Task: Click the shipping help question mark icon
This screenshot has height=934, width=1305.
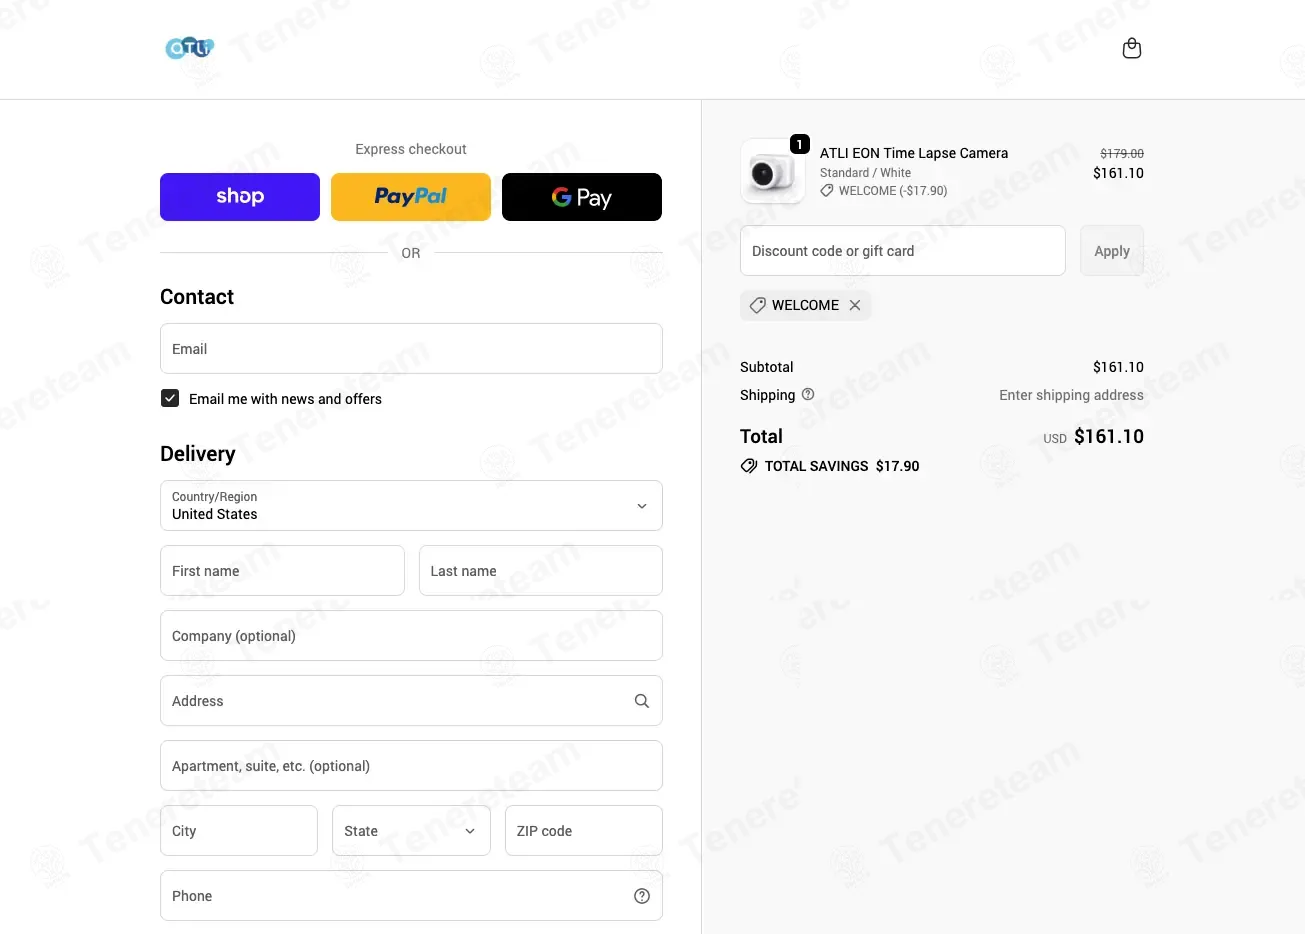Action: coord(808,394)
